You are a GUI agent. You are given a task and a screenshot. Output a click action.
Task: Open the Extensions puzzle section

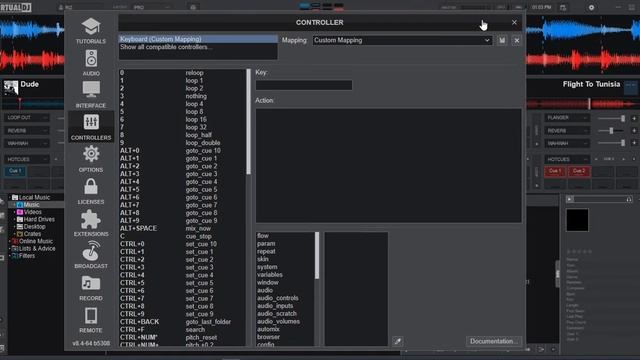click(91, 223)
